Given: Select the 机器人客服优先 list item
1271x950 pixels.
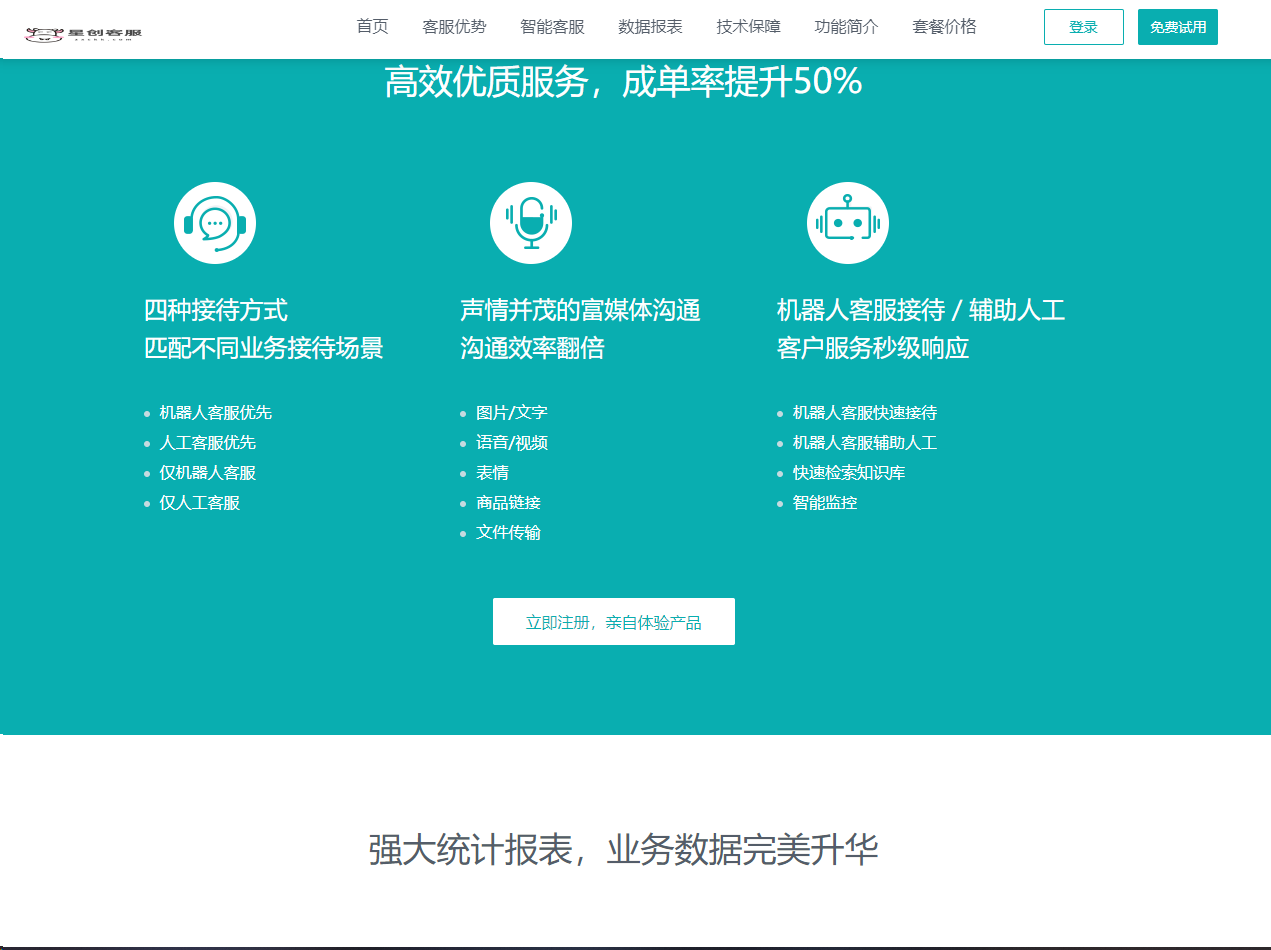Looking at the screenshot, I should 215,413.
